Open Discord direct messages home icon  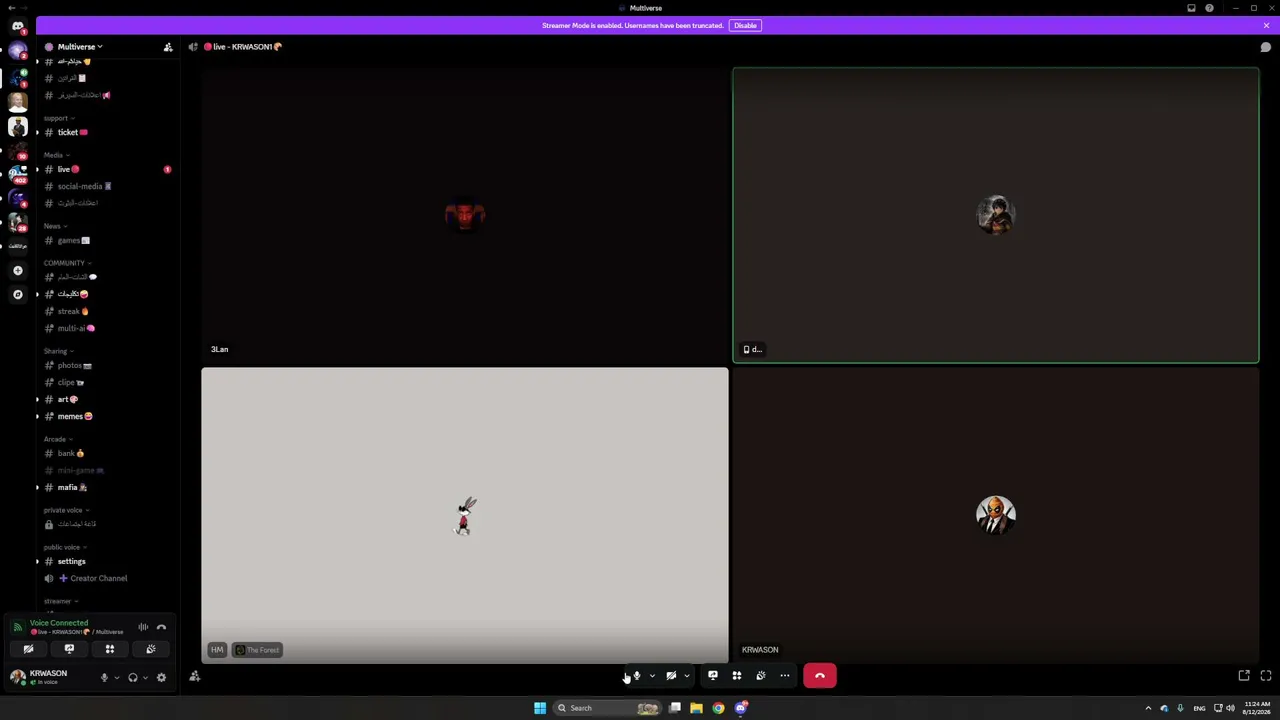click(17, 27)
